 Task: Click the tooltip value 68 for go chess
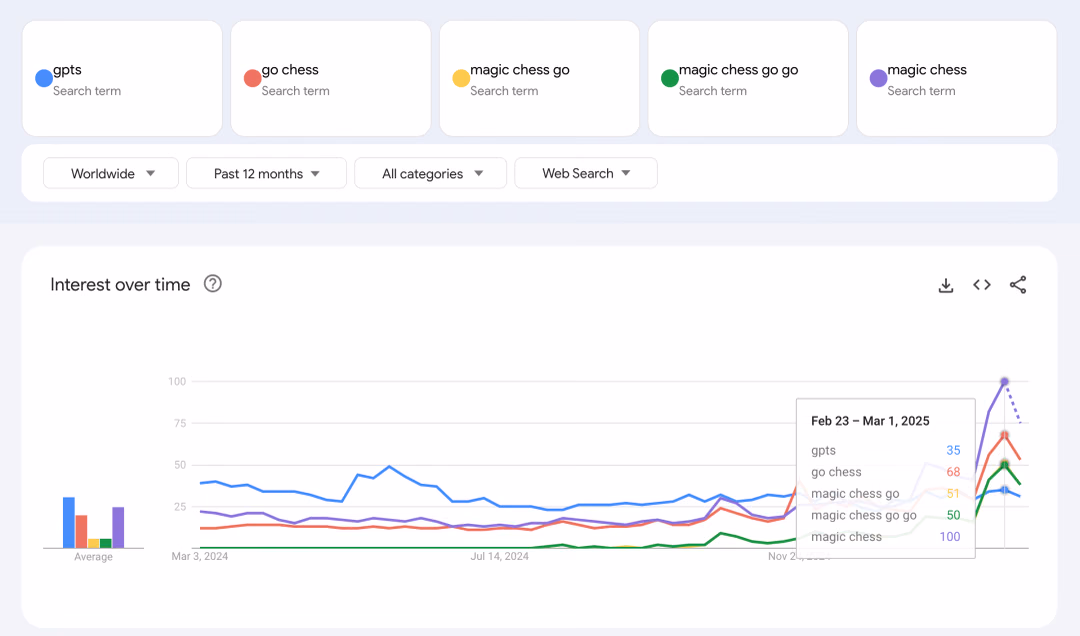tap(953, 472)
